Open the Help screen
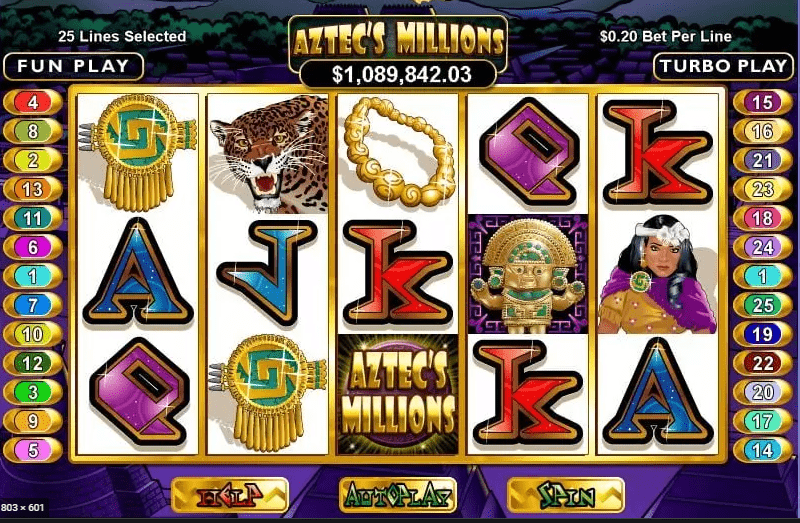 [230, 495]
